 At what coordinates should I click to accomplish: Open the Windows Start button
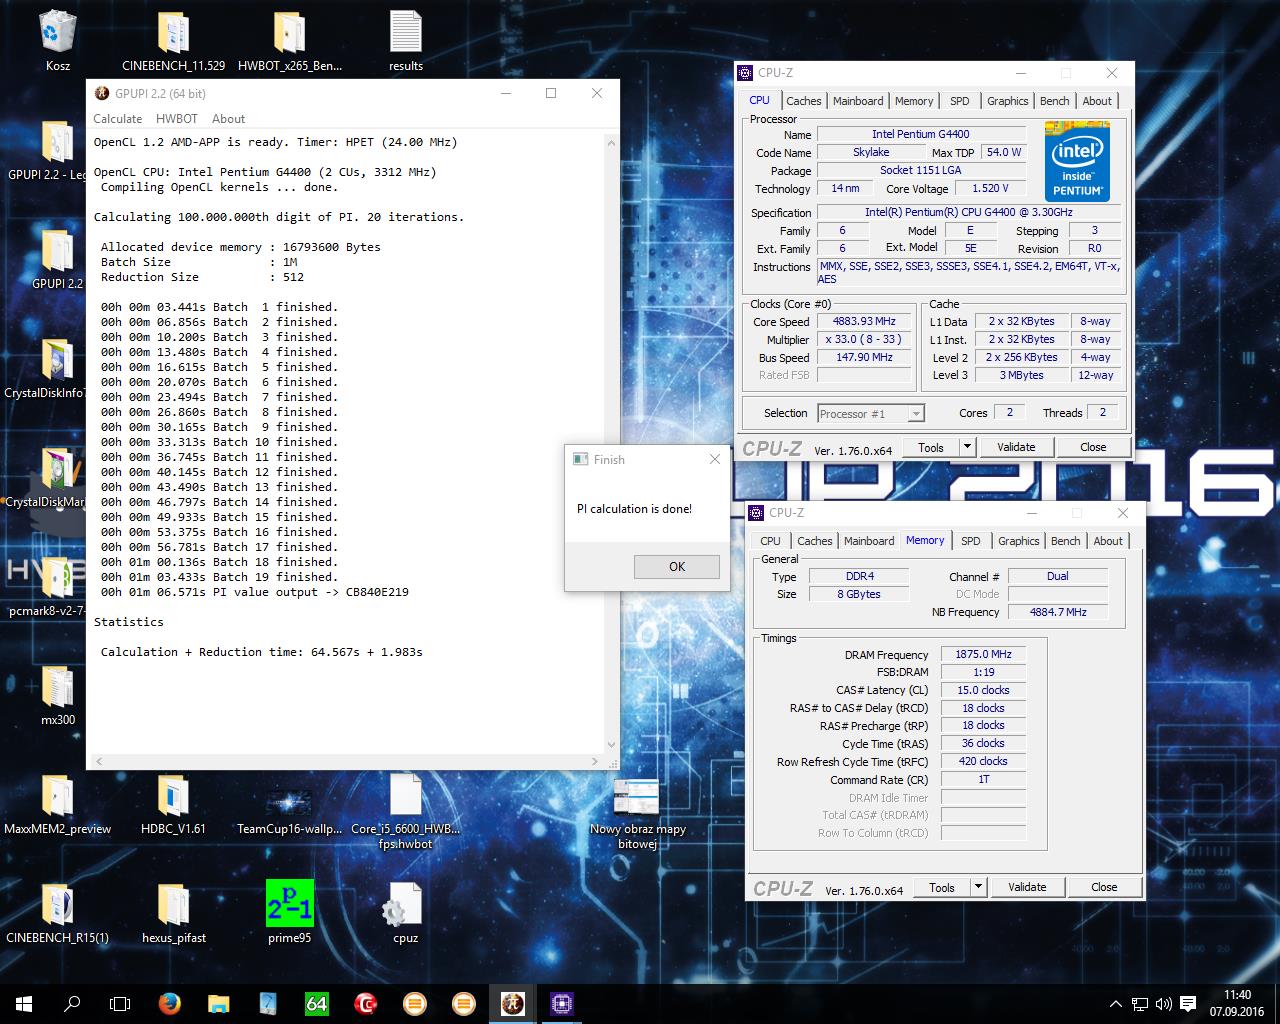[24, 1003]
